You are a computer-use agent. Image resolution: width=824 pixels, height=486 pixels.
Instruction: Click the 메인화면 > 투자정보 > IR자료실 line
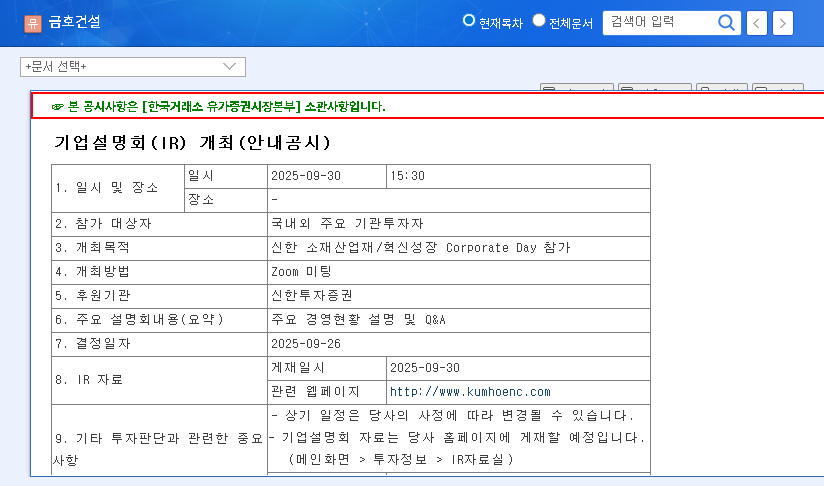pyautogui.click(x=400, y=460)
